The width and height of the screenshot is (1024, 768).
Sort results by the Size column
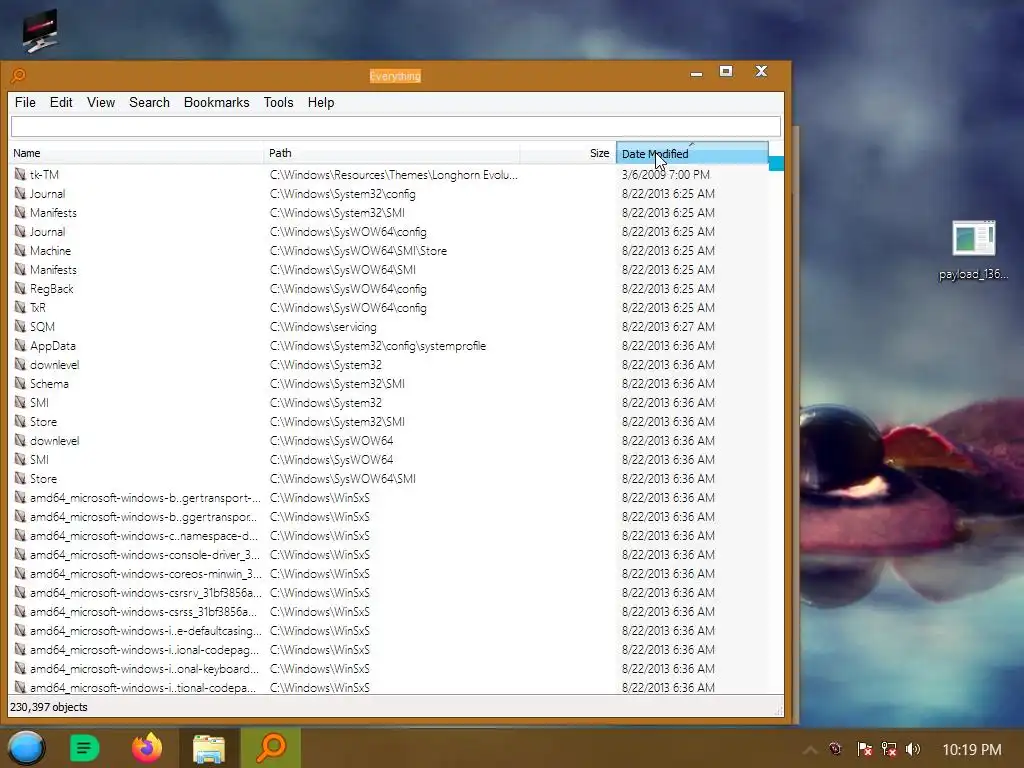coord(568,153)
